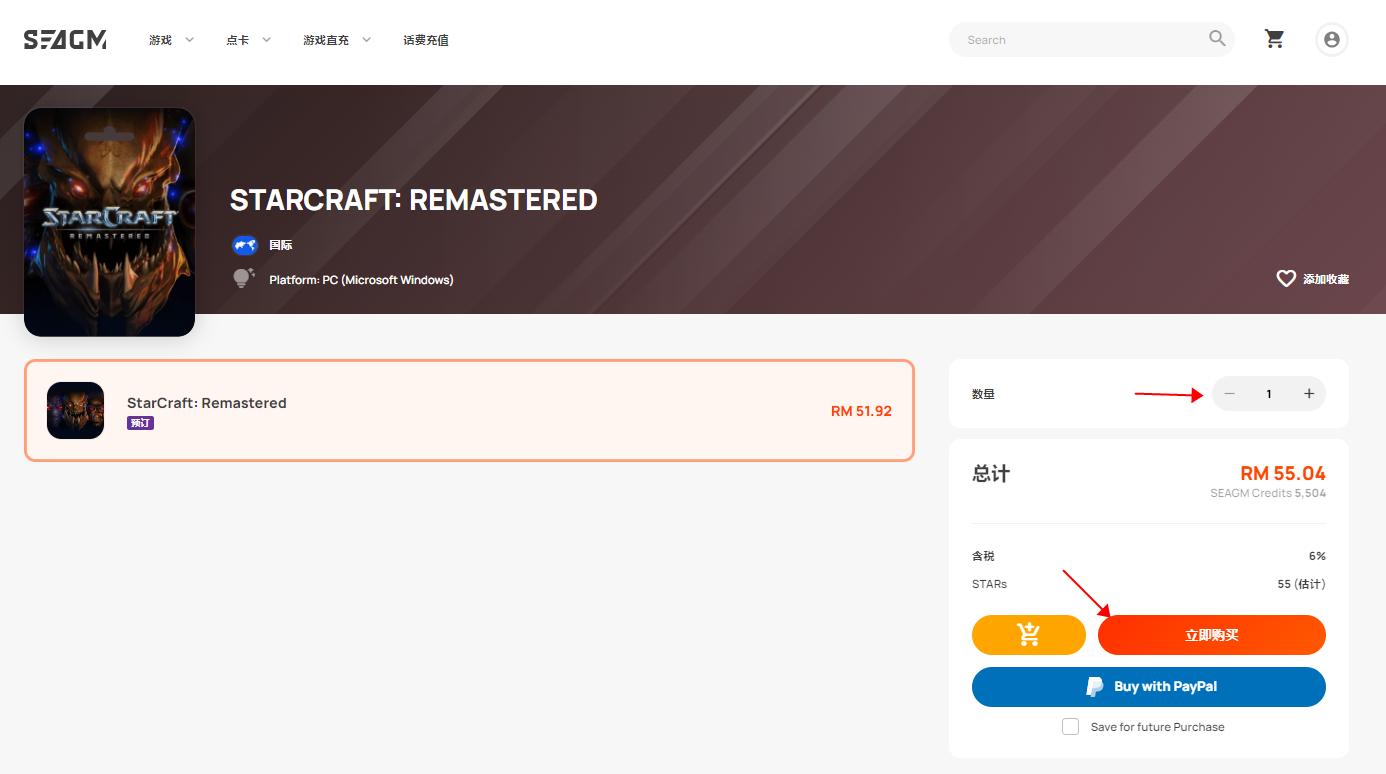Add item to cart with orange button
This screenshot has height=774, width=1386.
pos(1028,635)
